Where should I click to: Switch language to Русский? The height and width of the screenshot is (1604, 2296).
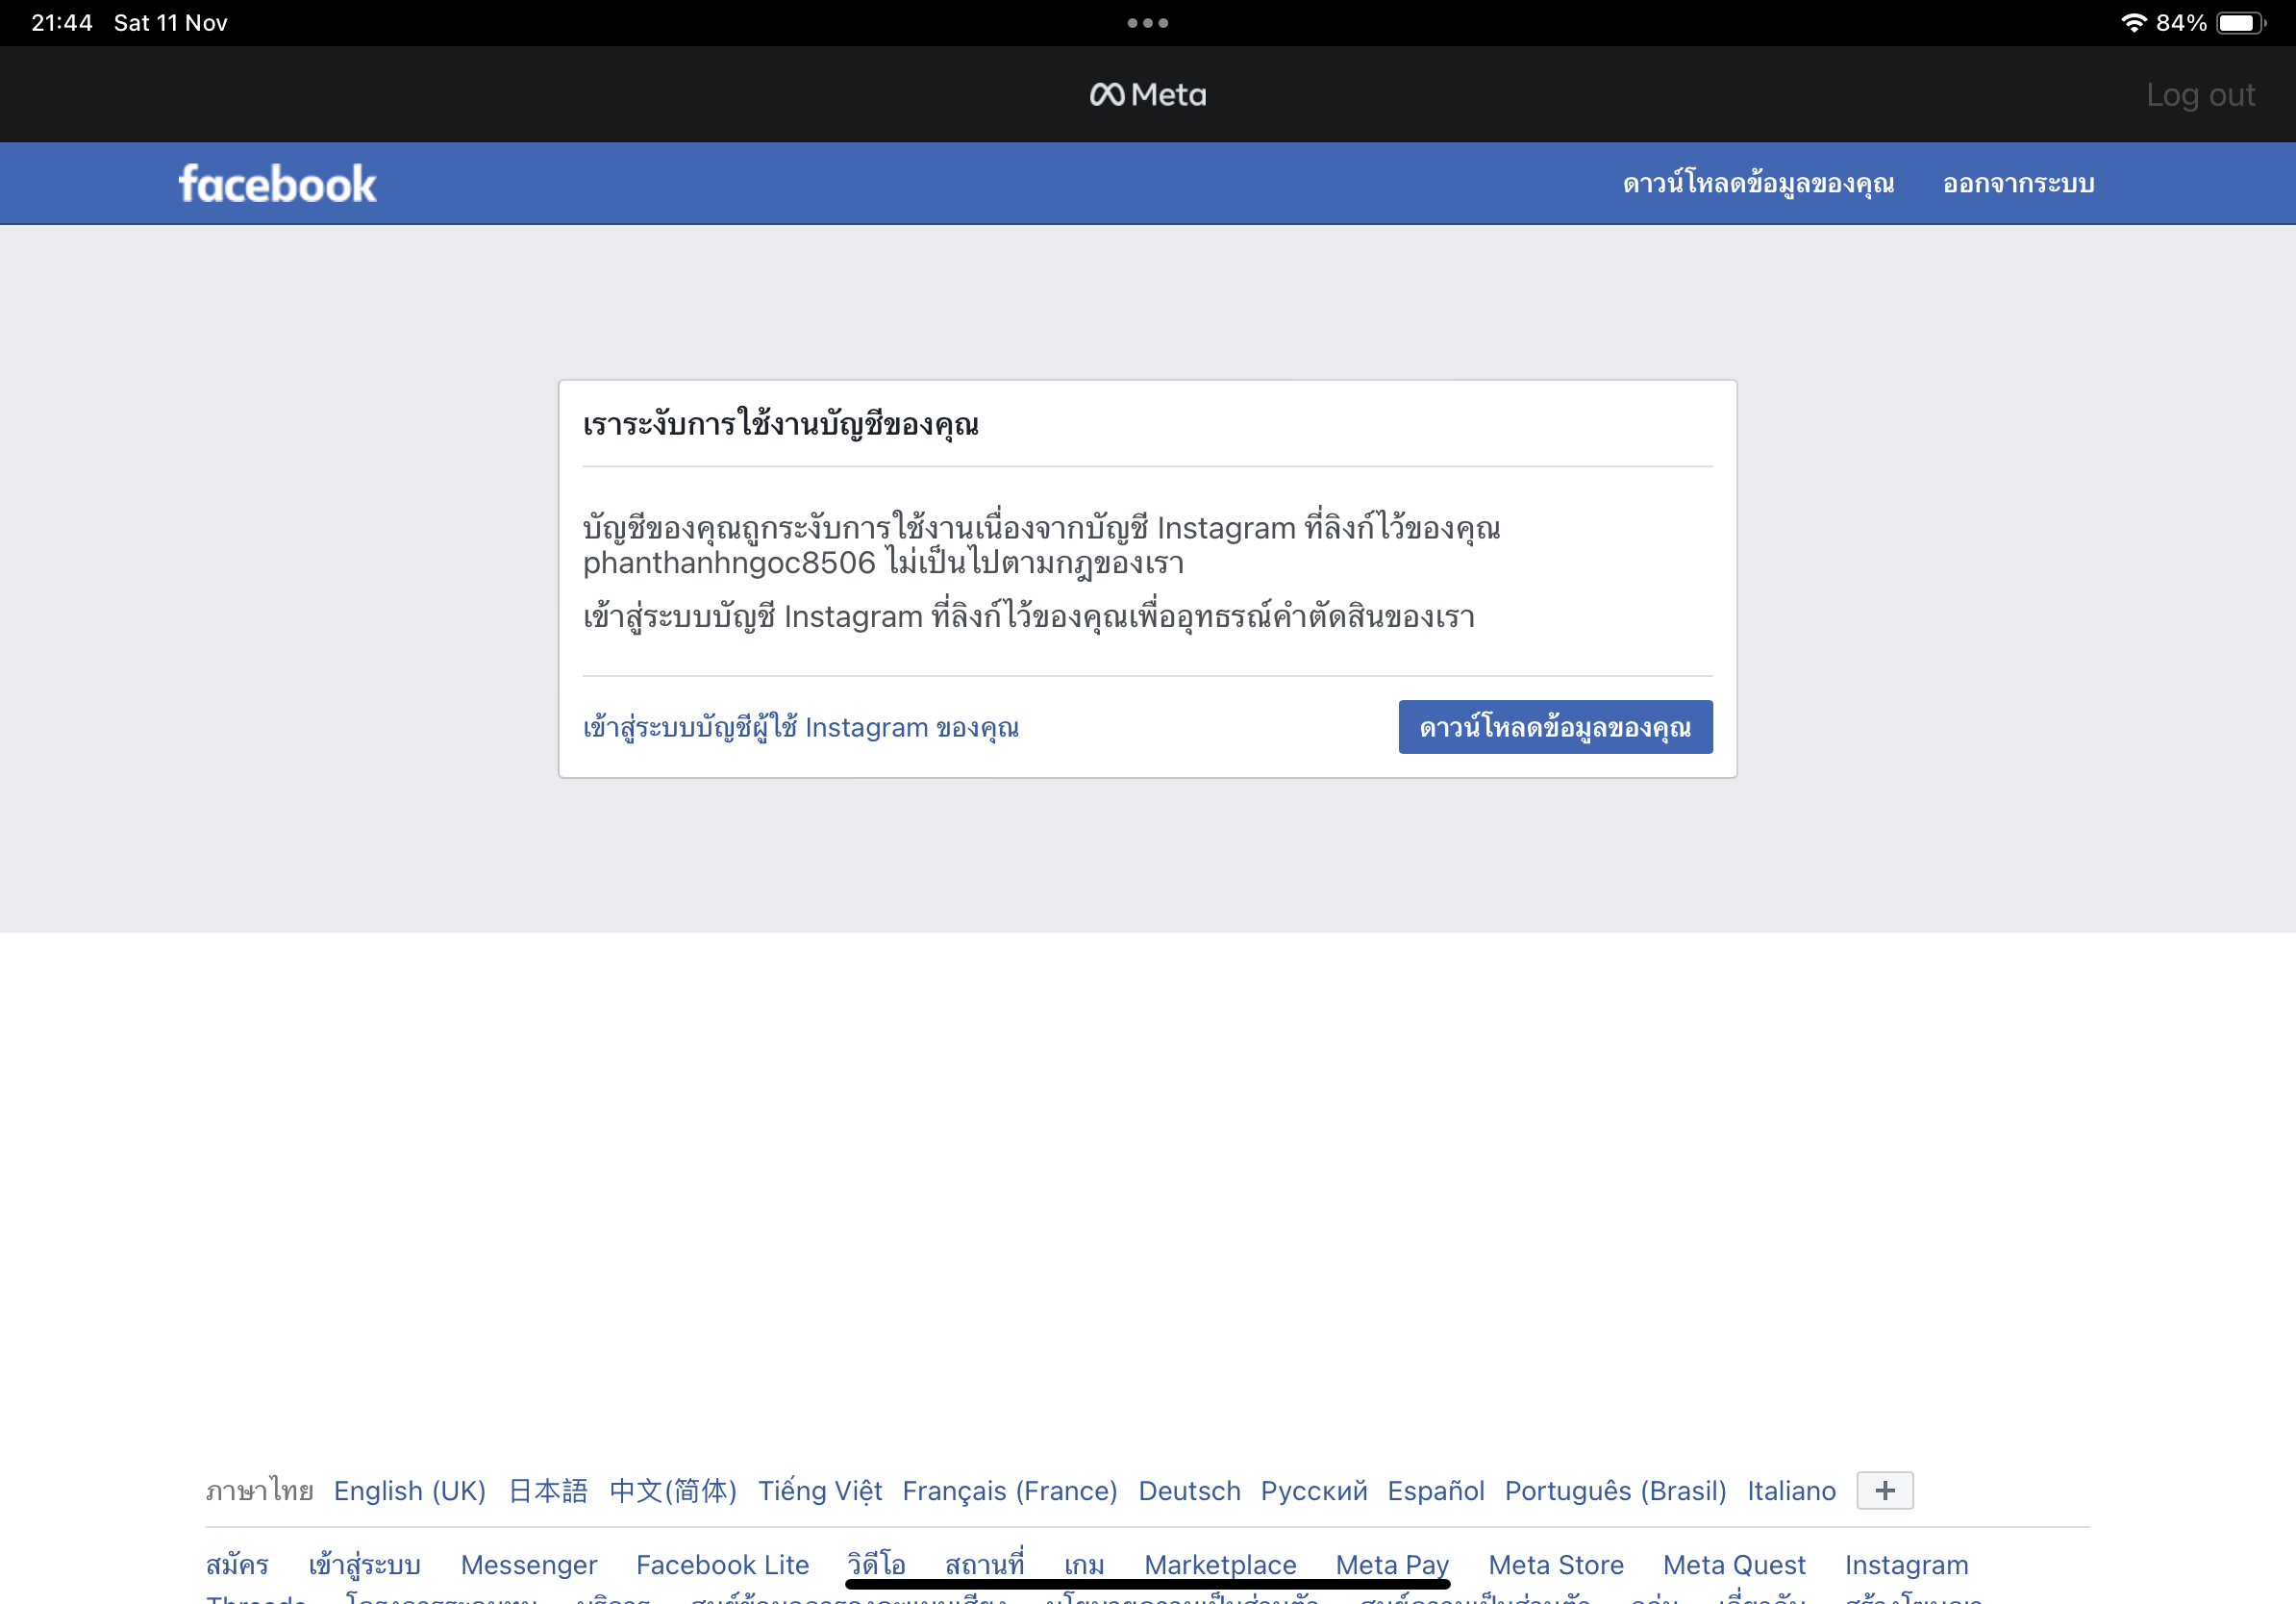pos(1314,1490)
